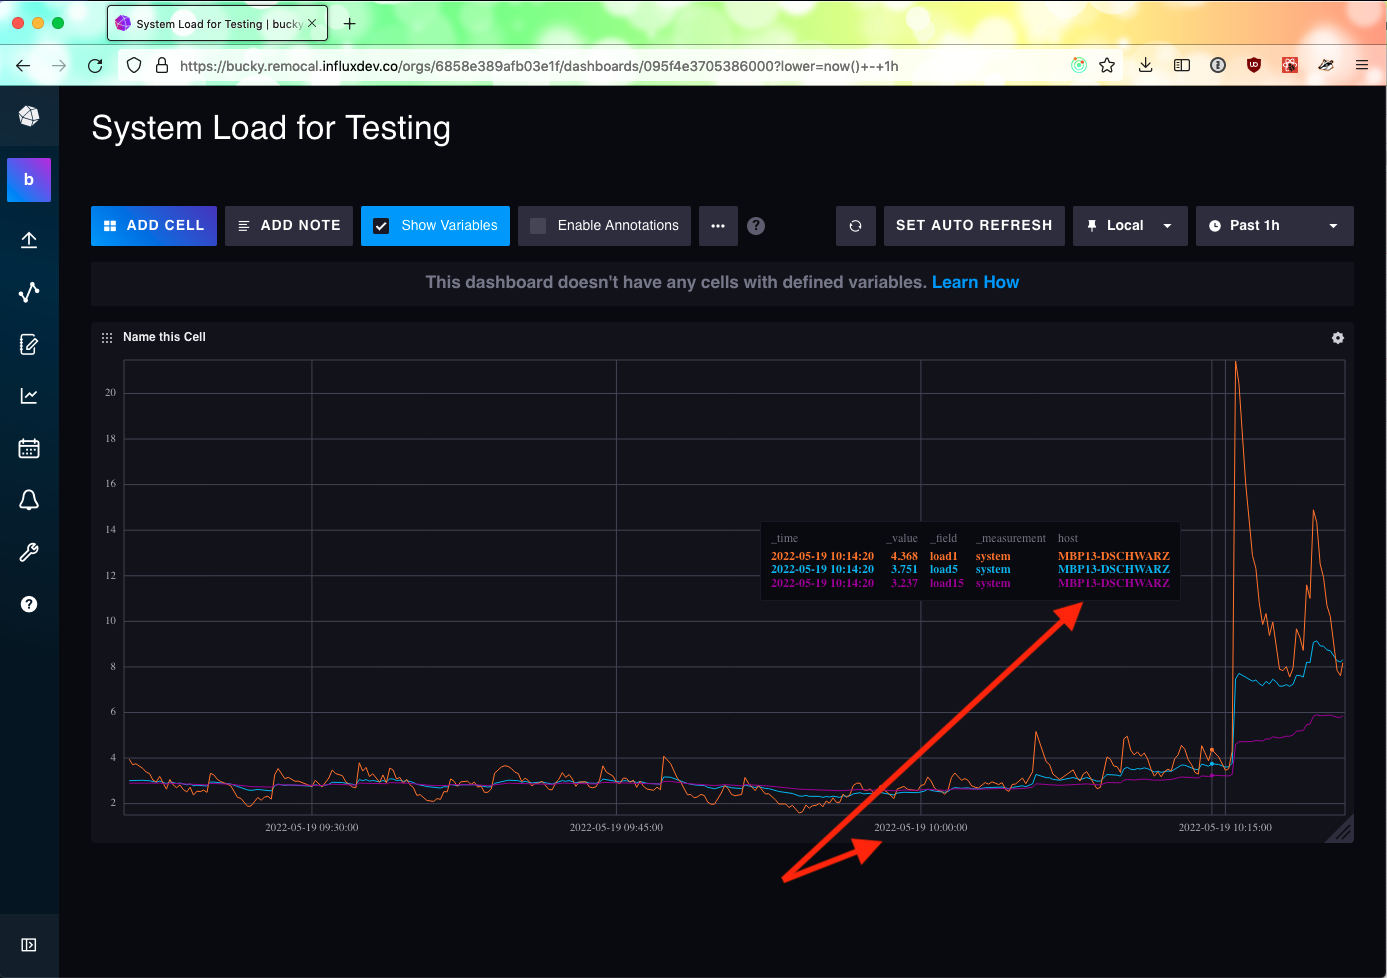
Task: Enable Annotations checkbox
Action: (x=538, y=226)
